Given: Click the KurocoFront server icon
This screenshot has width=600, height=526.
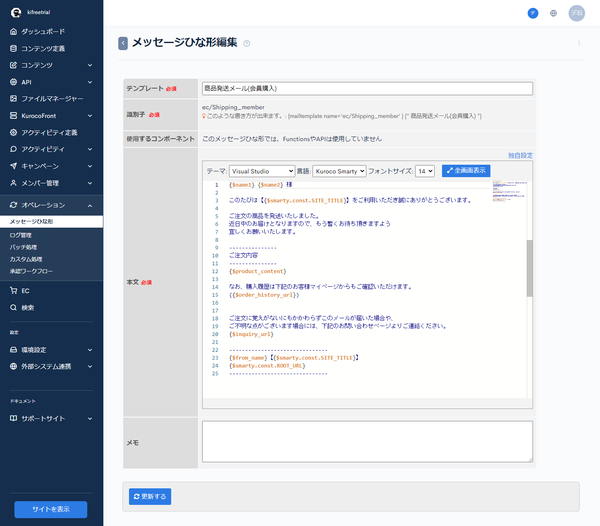Looking at the screenshot, I should pos(13,116).
